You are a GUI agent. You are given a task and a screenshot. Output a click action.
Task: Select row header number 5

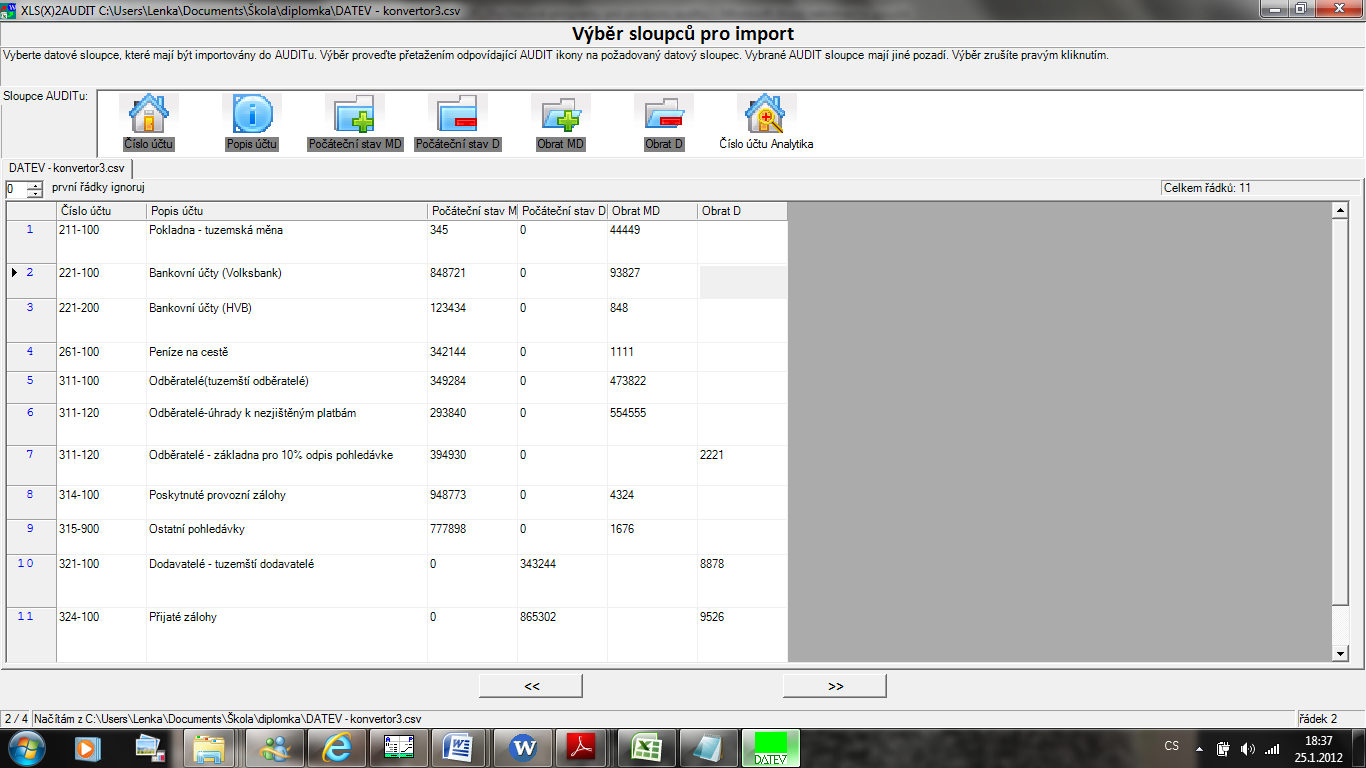31,388
